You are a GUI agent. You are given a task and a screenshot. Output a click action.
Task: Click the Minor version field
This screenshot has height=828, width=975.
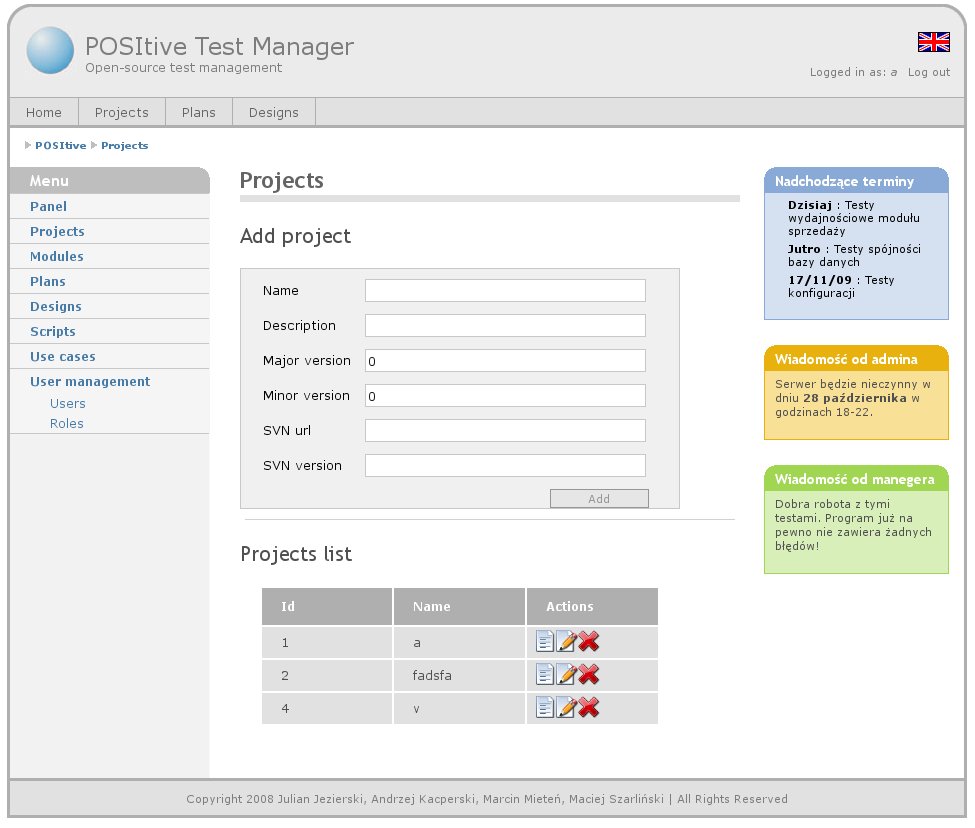point(505,395)
